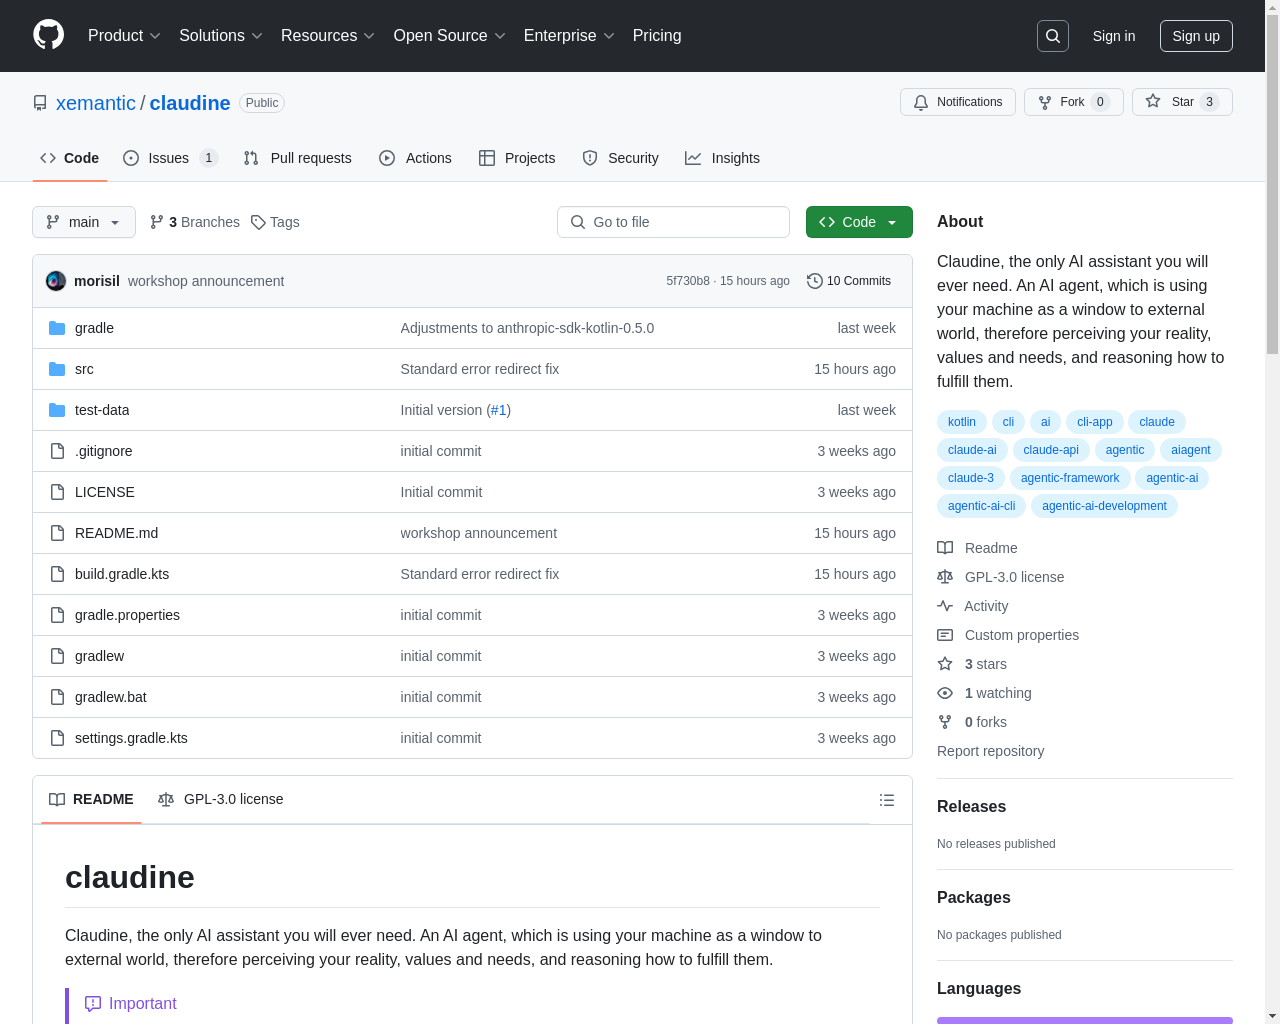Open the README.md file

point(117,533)
